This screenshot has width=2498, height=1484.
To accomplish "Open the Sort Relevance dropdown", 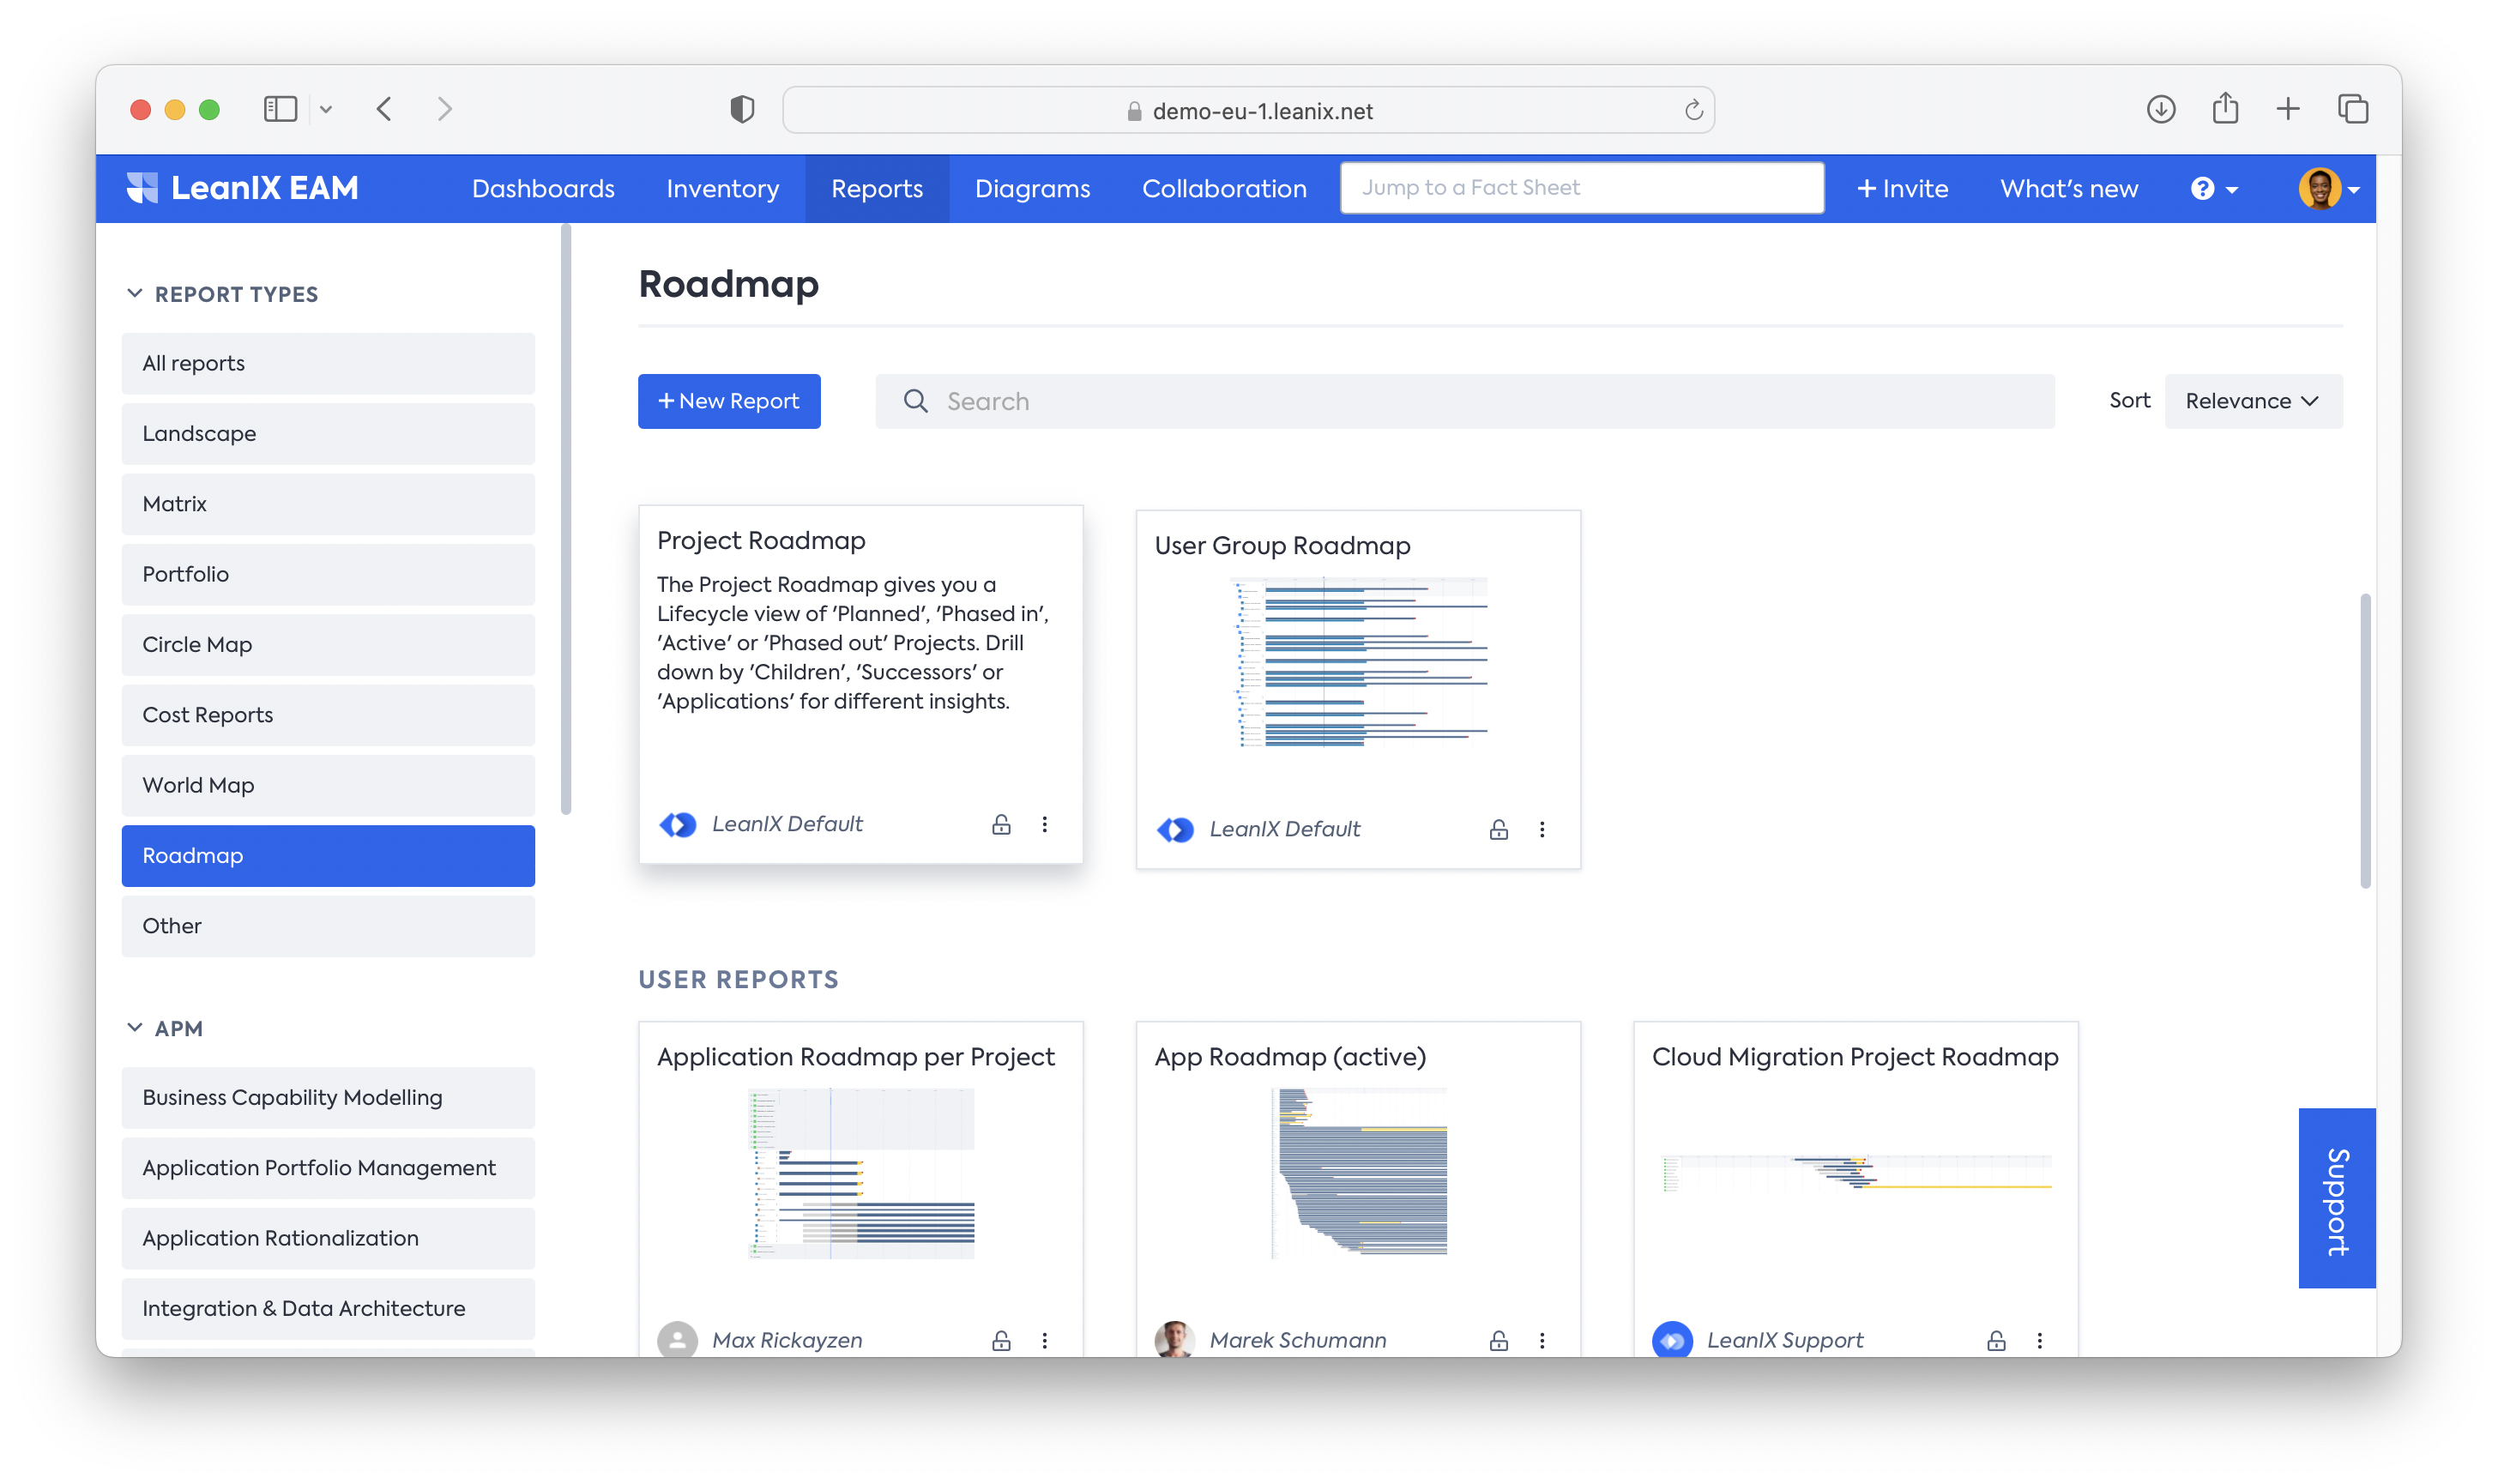I will [2252, 401].
